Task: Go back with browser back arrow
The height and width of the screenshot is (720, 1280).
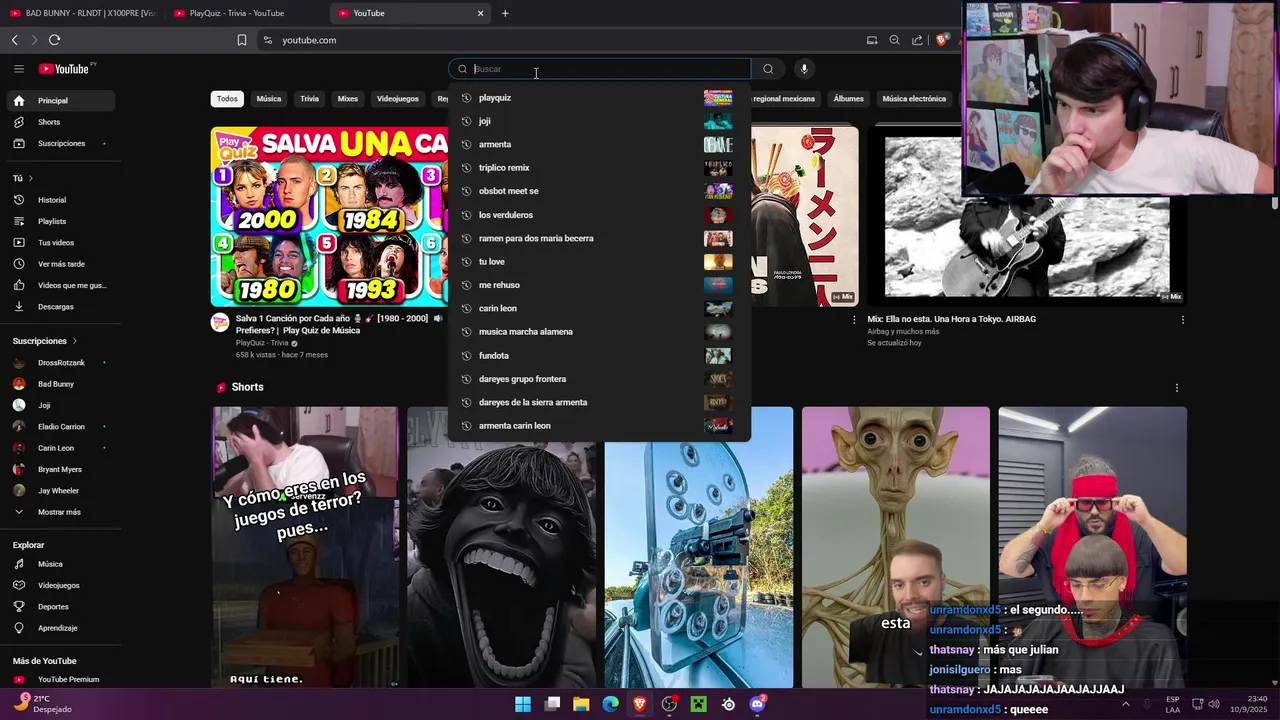Action: 14,40
